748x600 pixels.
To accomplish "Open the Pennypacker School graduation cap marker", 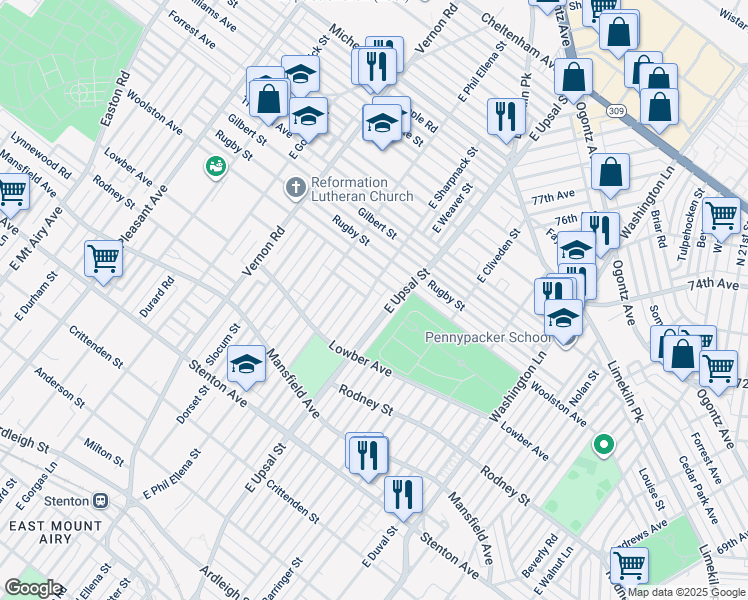I will [x=563, y=319].
